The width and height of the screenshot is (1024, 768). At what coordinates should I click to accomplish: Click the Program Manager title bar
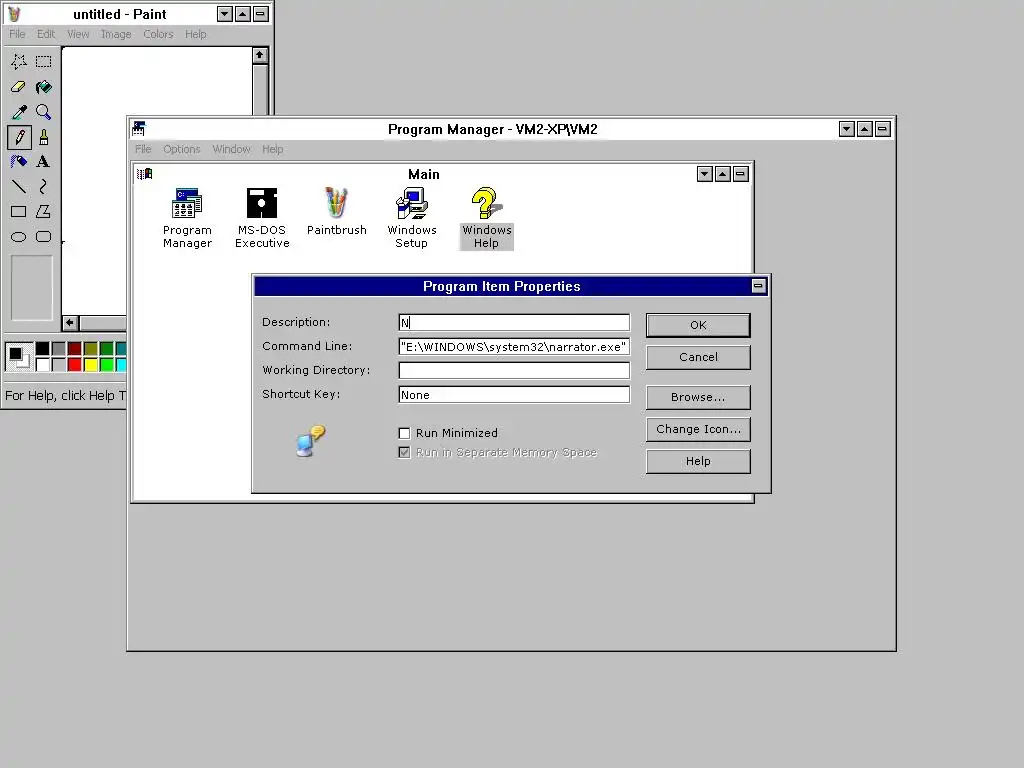point(492,129)
